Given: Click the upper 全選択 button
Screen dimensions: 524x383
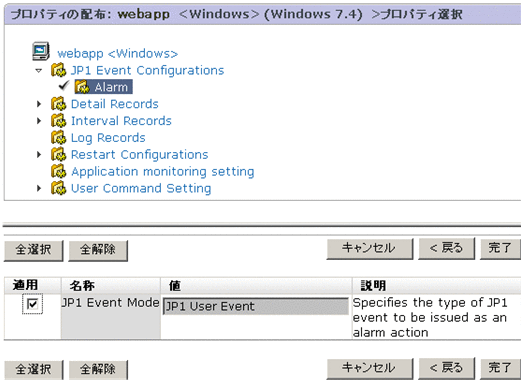Looking at the screenshot, I should point(33,250).
